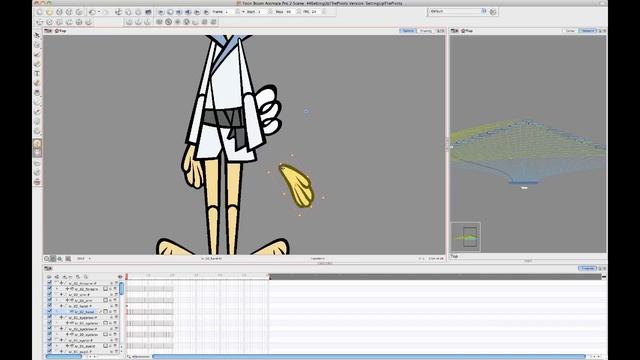This screenshot has height=360, width=640.
Task: Click the red playhead on timeline ruler
Action: click(127, 277)
